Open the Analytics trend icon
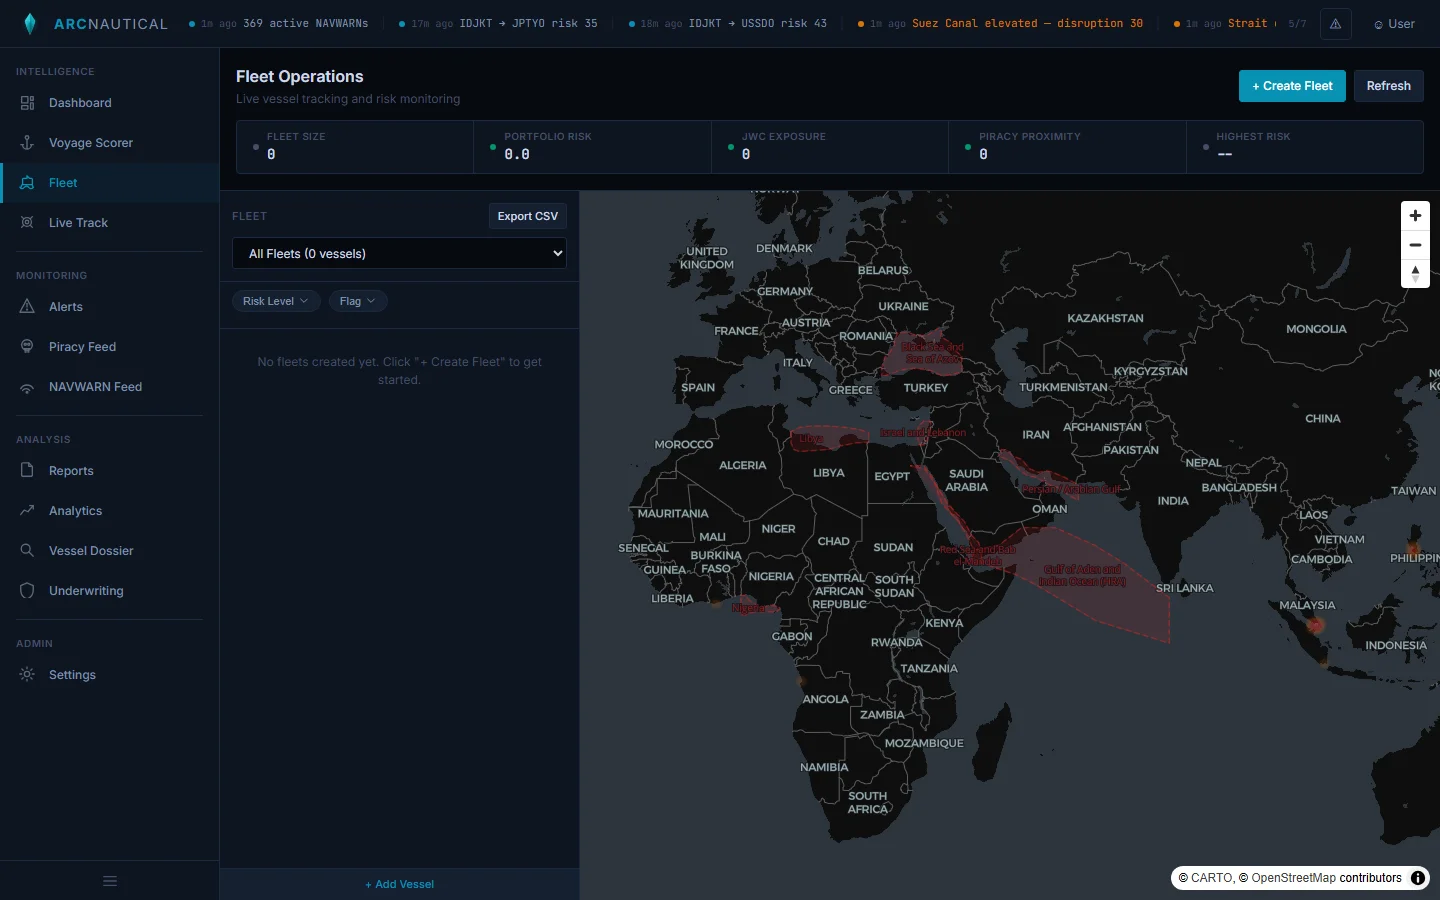Screen dimensions: 1440x900 tap(26, 511)
